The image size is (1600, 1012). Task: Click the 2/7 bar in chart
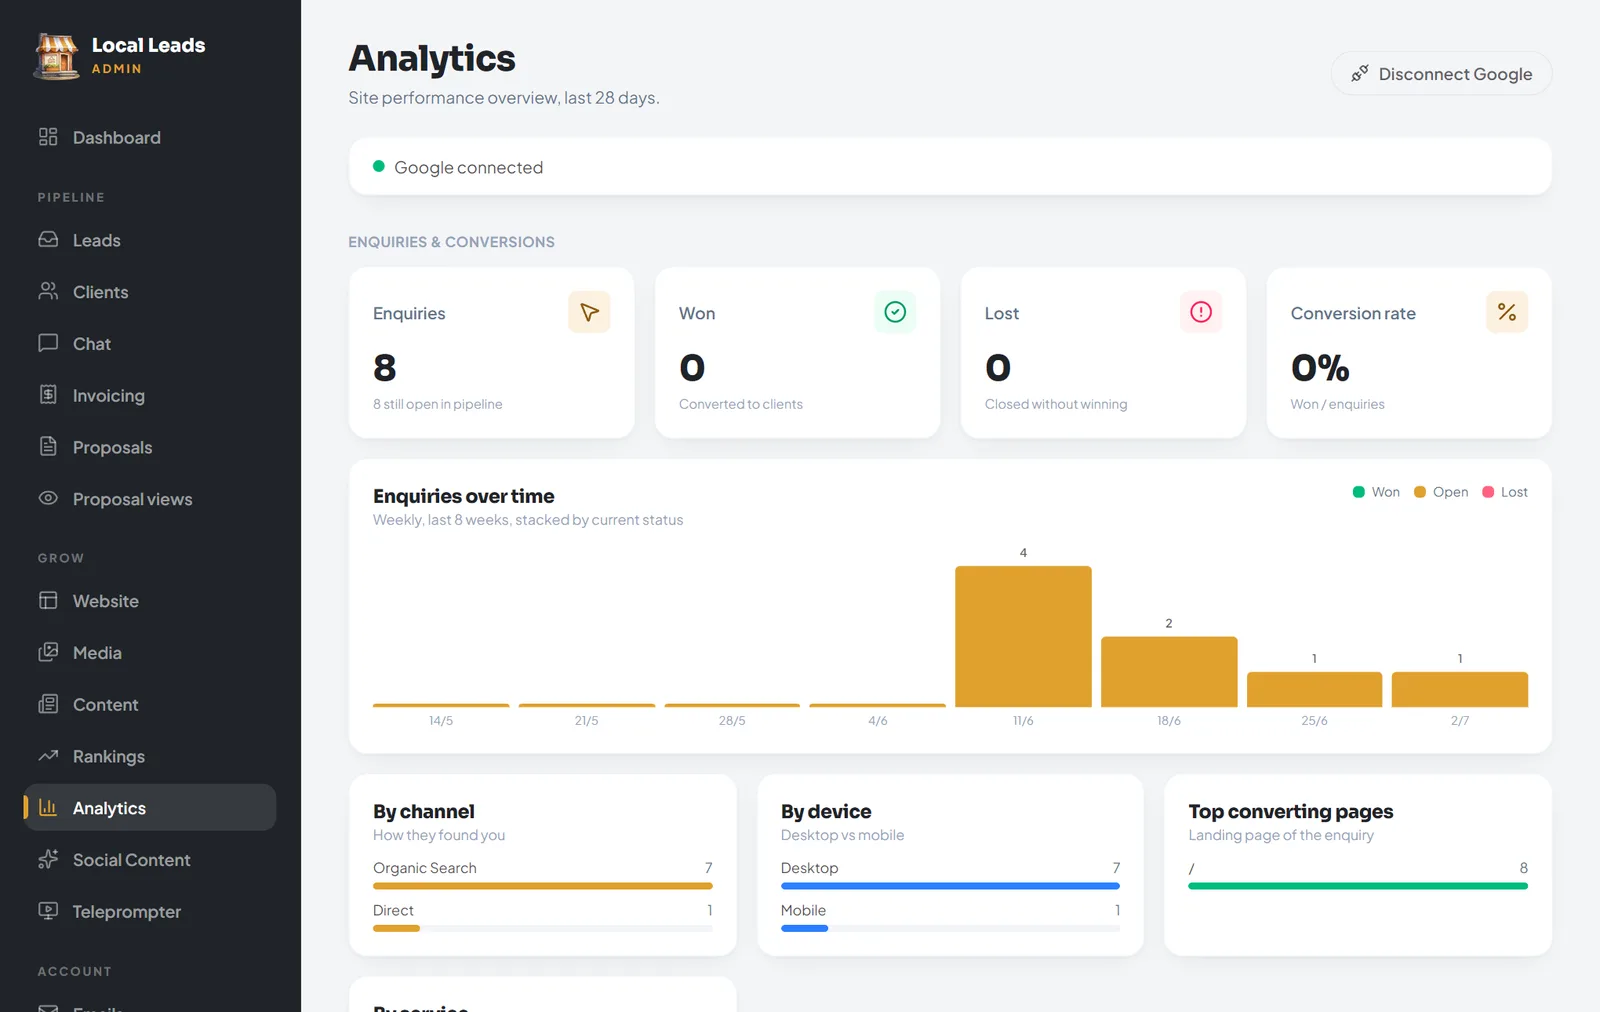click(x=1460, y=689)
